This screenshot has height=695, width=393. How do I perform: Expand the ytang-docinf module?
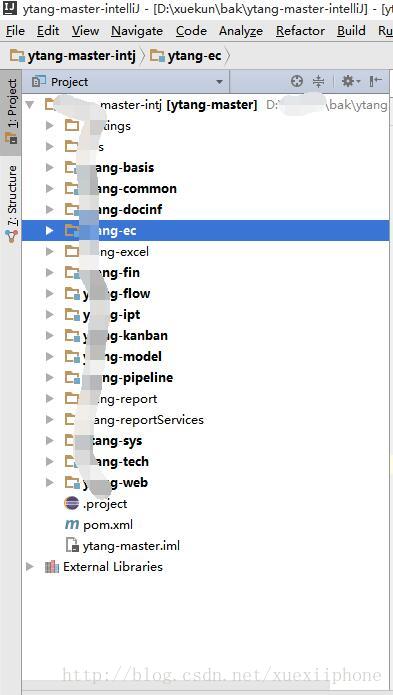[x=50, y=210]
